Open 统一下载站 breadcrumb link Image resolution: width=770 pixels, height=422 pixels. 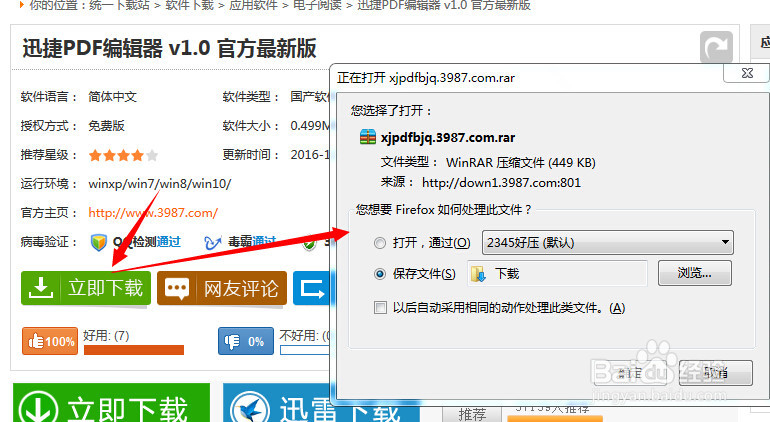(119, 5)
